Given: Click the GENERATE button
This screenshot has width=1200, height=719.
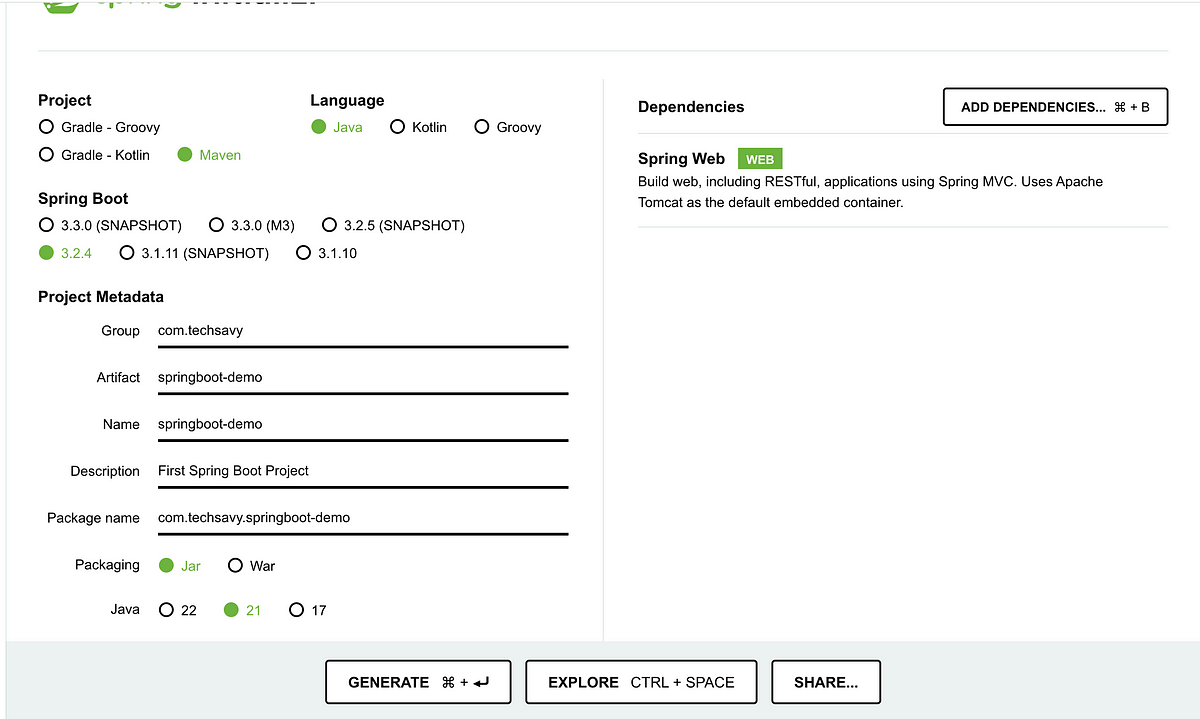Looking at the screenshot, I should coord(418,682).
